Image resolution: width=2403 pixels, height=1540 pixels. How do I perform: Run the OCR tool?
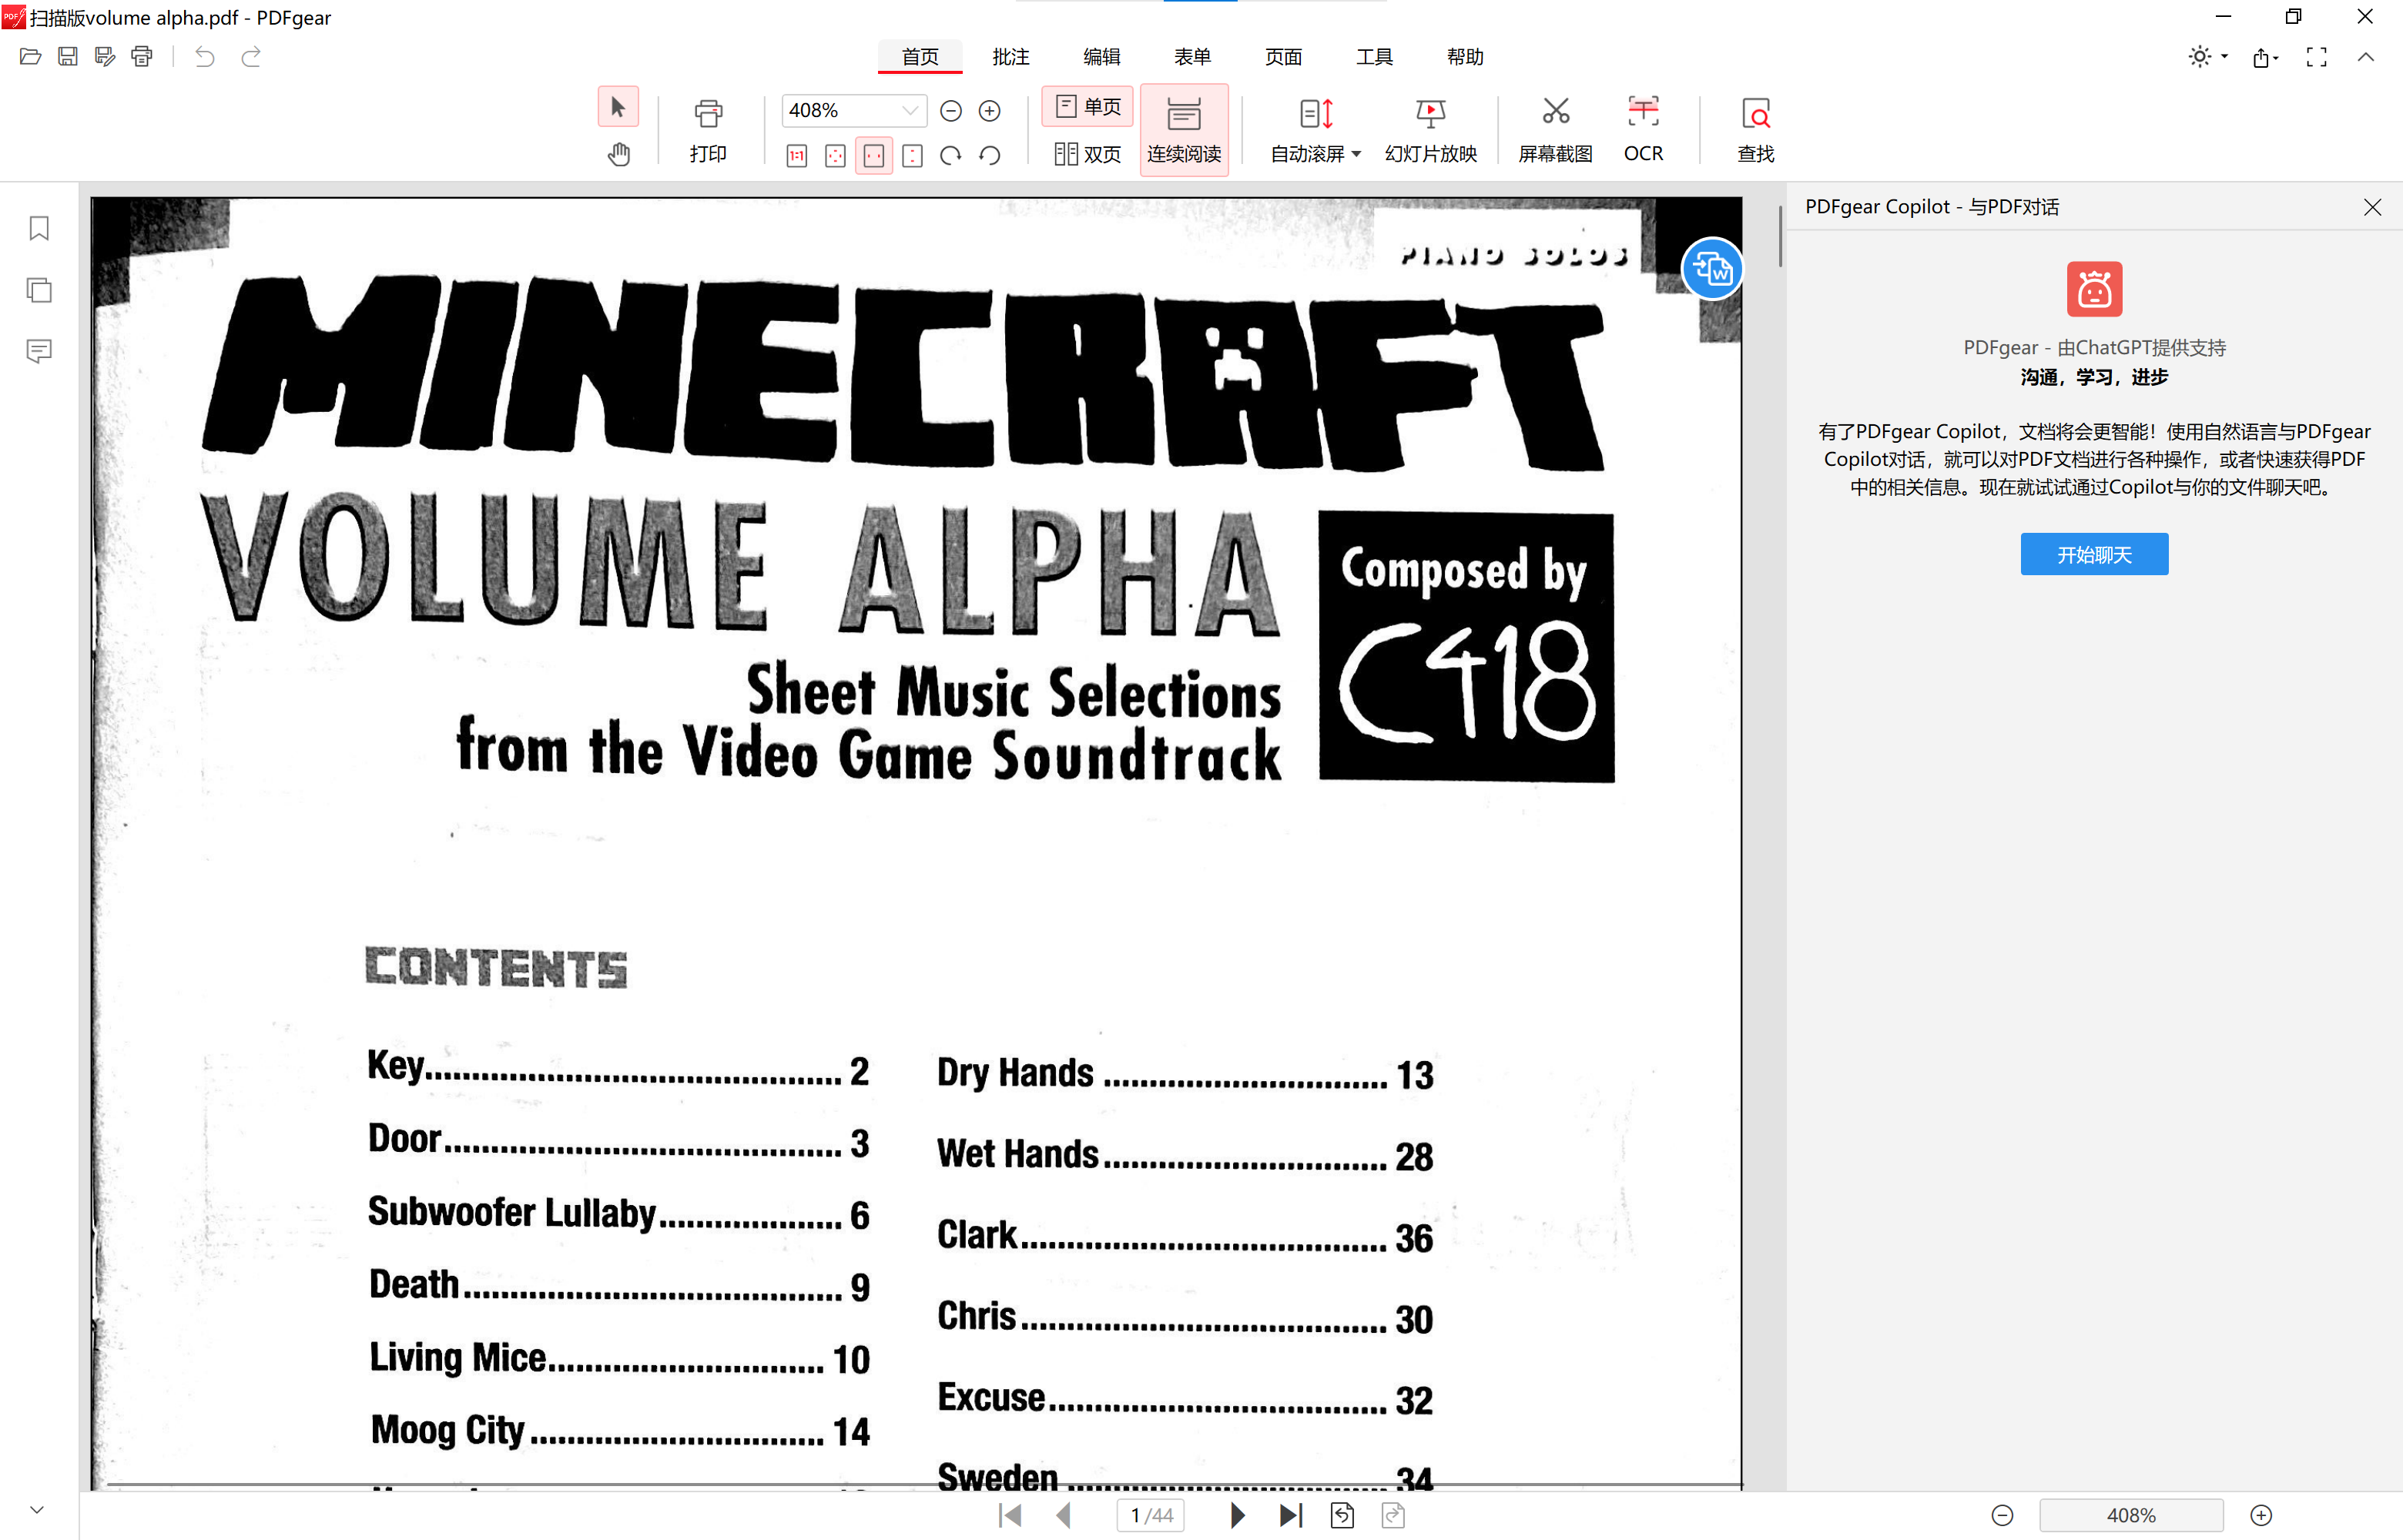[1643, 131]
